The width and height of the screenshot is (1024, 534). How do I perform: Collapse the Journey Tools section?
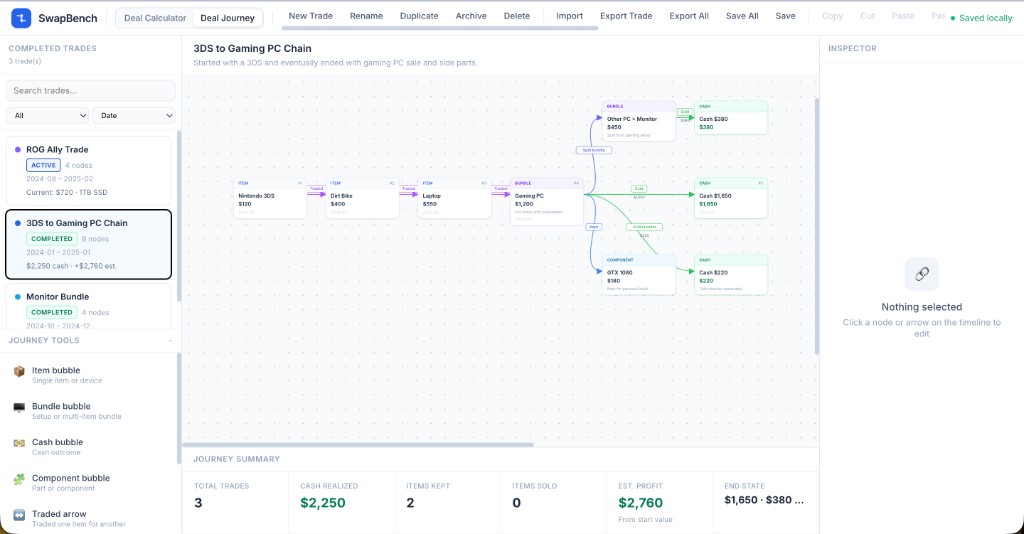[x=170, y=340]
